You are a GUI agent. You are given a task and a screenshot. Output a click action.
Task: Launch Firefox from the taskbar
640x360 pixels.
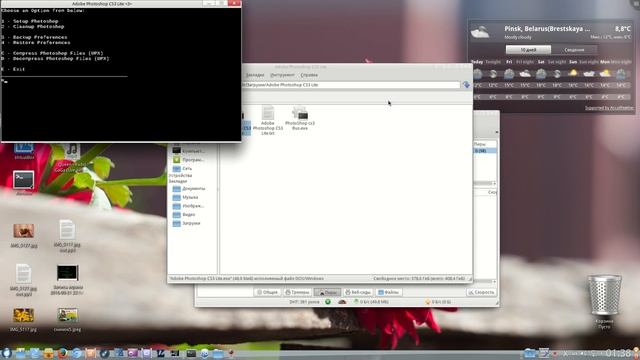click(x=62, y=353)
